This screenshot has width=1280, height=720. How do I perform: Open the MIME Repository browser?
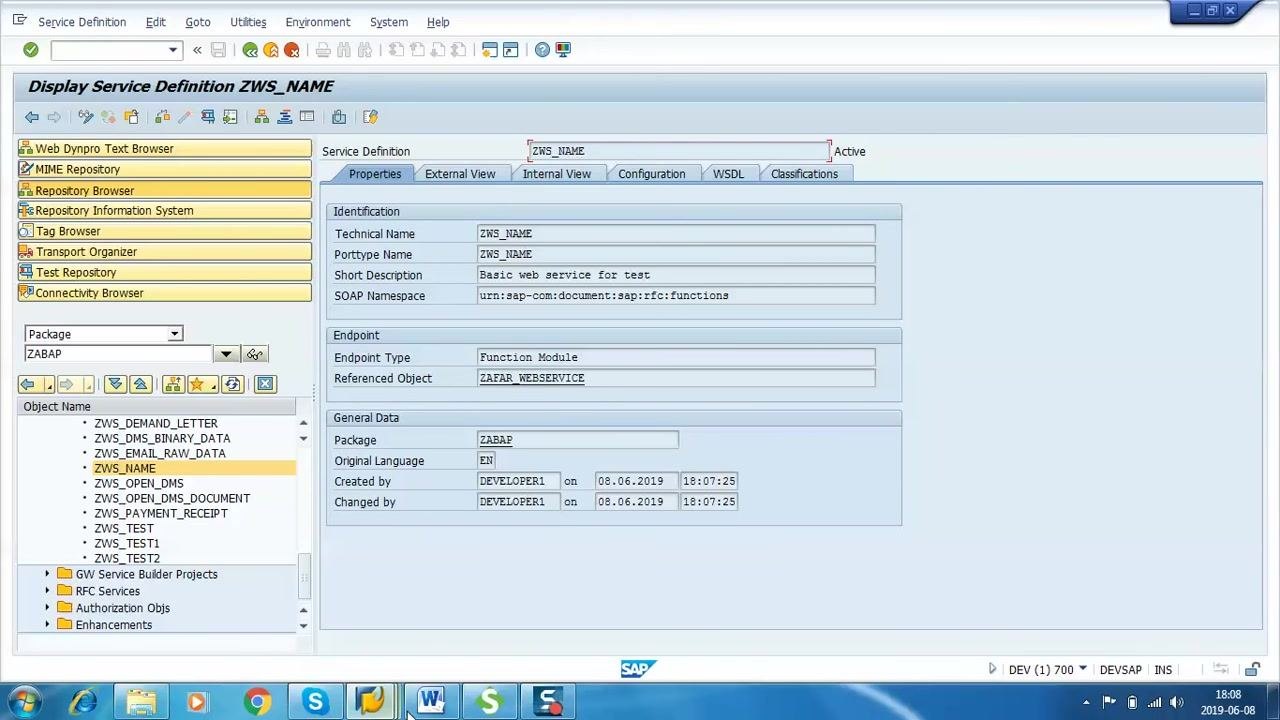tap(165, 170)
